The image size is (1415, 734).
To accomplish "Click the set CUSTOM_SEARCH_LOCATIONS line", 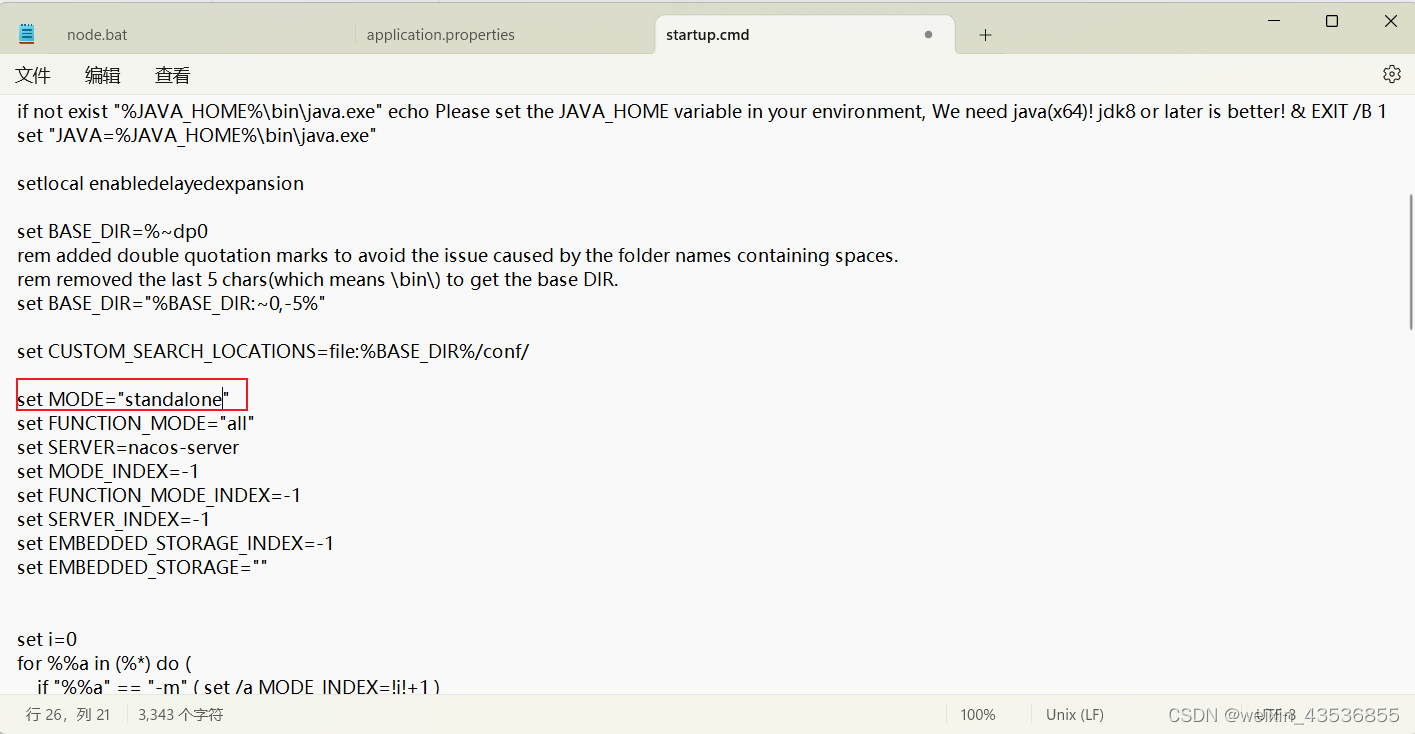I will (273, 351).
